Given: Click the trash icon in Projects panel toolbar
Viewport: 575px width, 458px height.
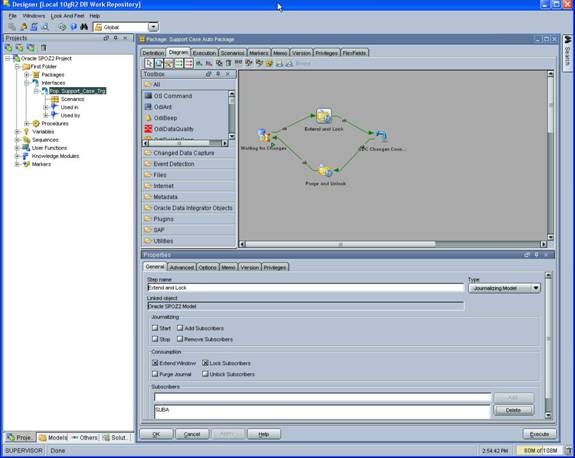Looking at the screenshot, I should [43, 47].
